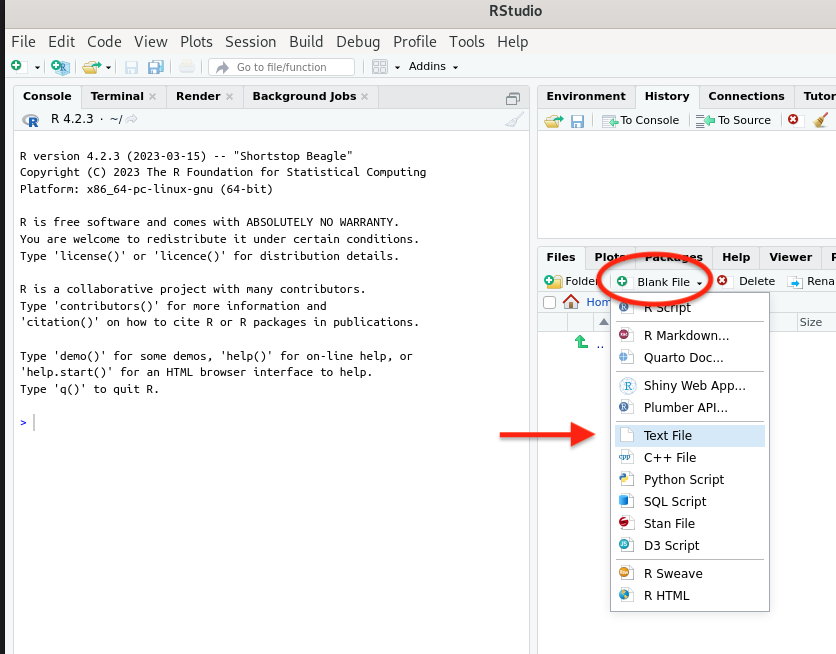Tick the select all files checkbox
The image size is (836, 654).
tap(549, 302)
